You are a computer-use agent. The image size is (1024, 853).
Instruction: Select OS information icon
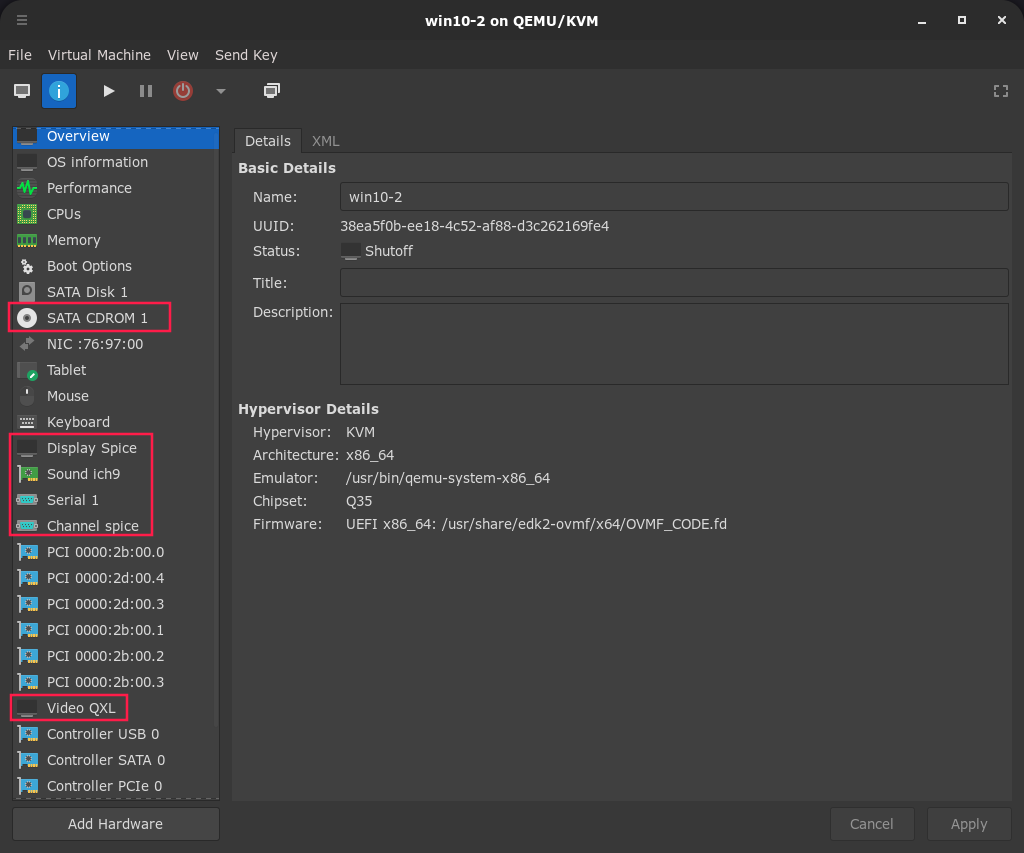pyautogui.click(x=27, y=162)
